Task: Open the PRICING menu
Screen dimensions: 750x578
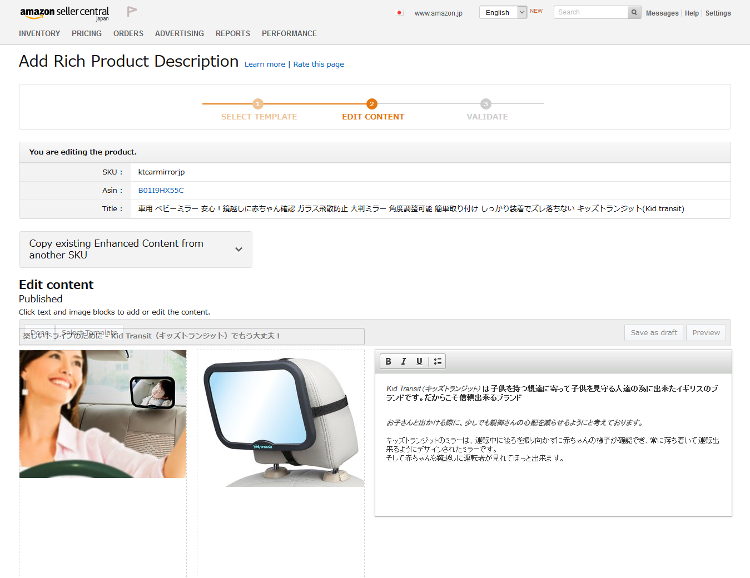Action: click(87, 33)
